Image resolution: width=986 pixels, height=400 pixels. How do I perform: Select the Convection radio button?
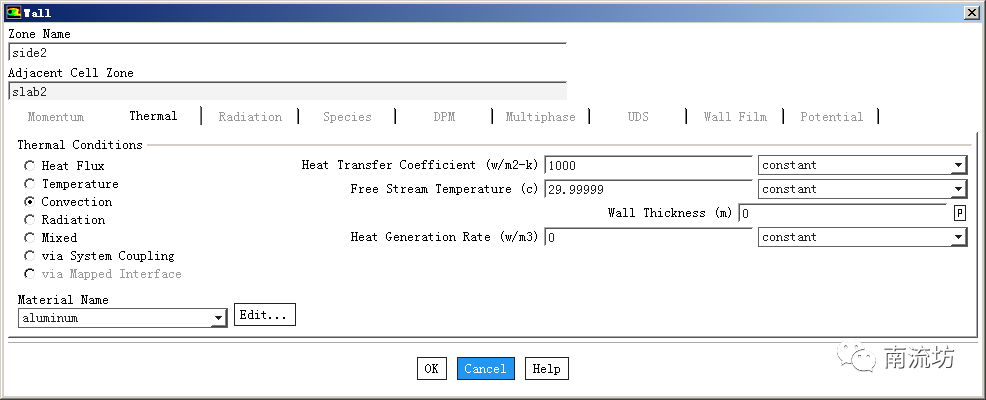pyautogui.click(x=30, y=202)
